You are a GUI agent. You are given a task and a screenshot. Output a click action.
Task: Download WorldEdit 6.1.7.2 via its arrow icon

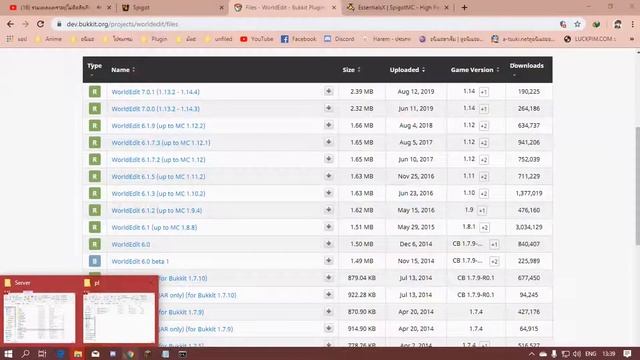point(329,159)
